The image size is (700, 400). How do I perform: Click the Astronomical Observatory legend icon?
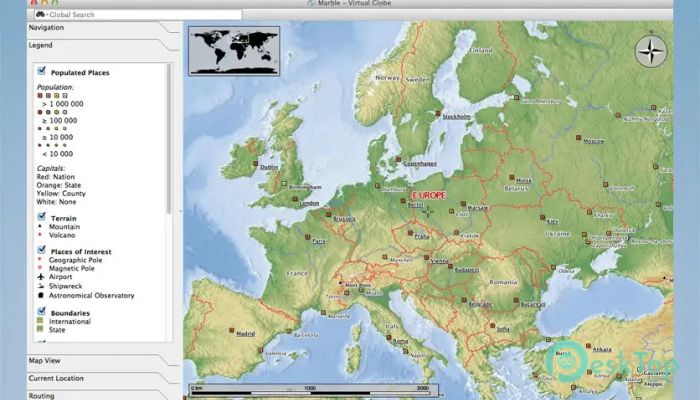point(41,296)
